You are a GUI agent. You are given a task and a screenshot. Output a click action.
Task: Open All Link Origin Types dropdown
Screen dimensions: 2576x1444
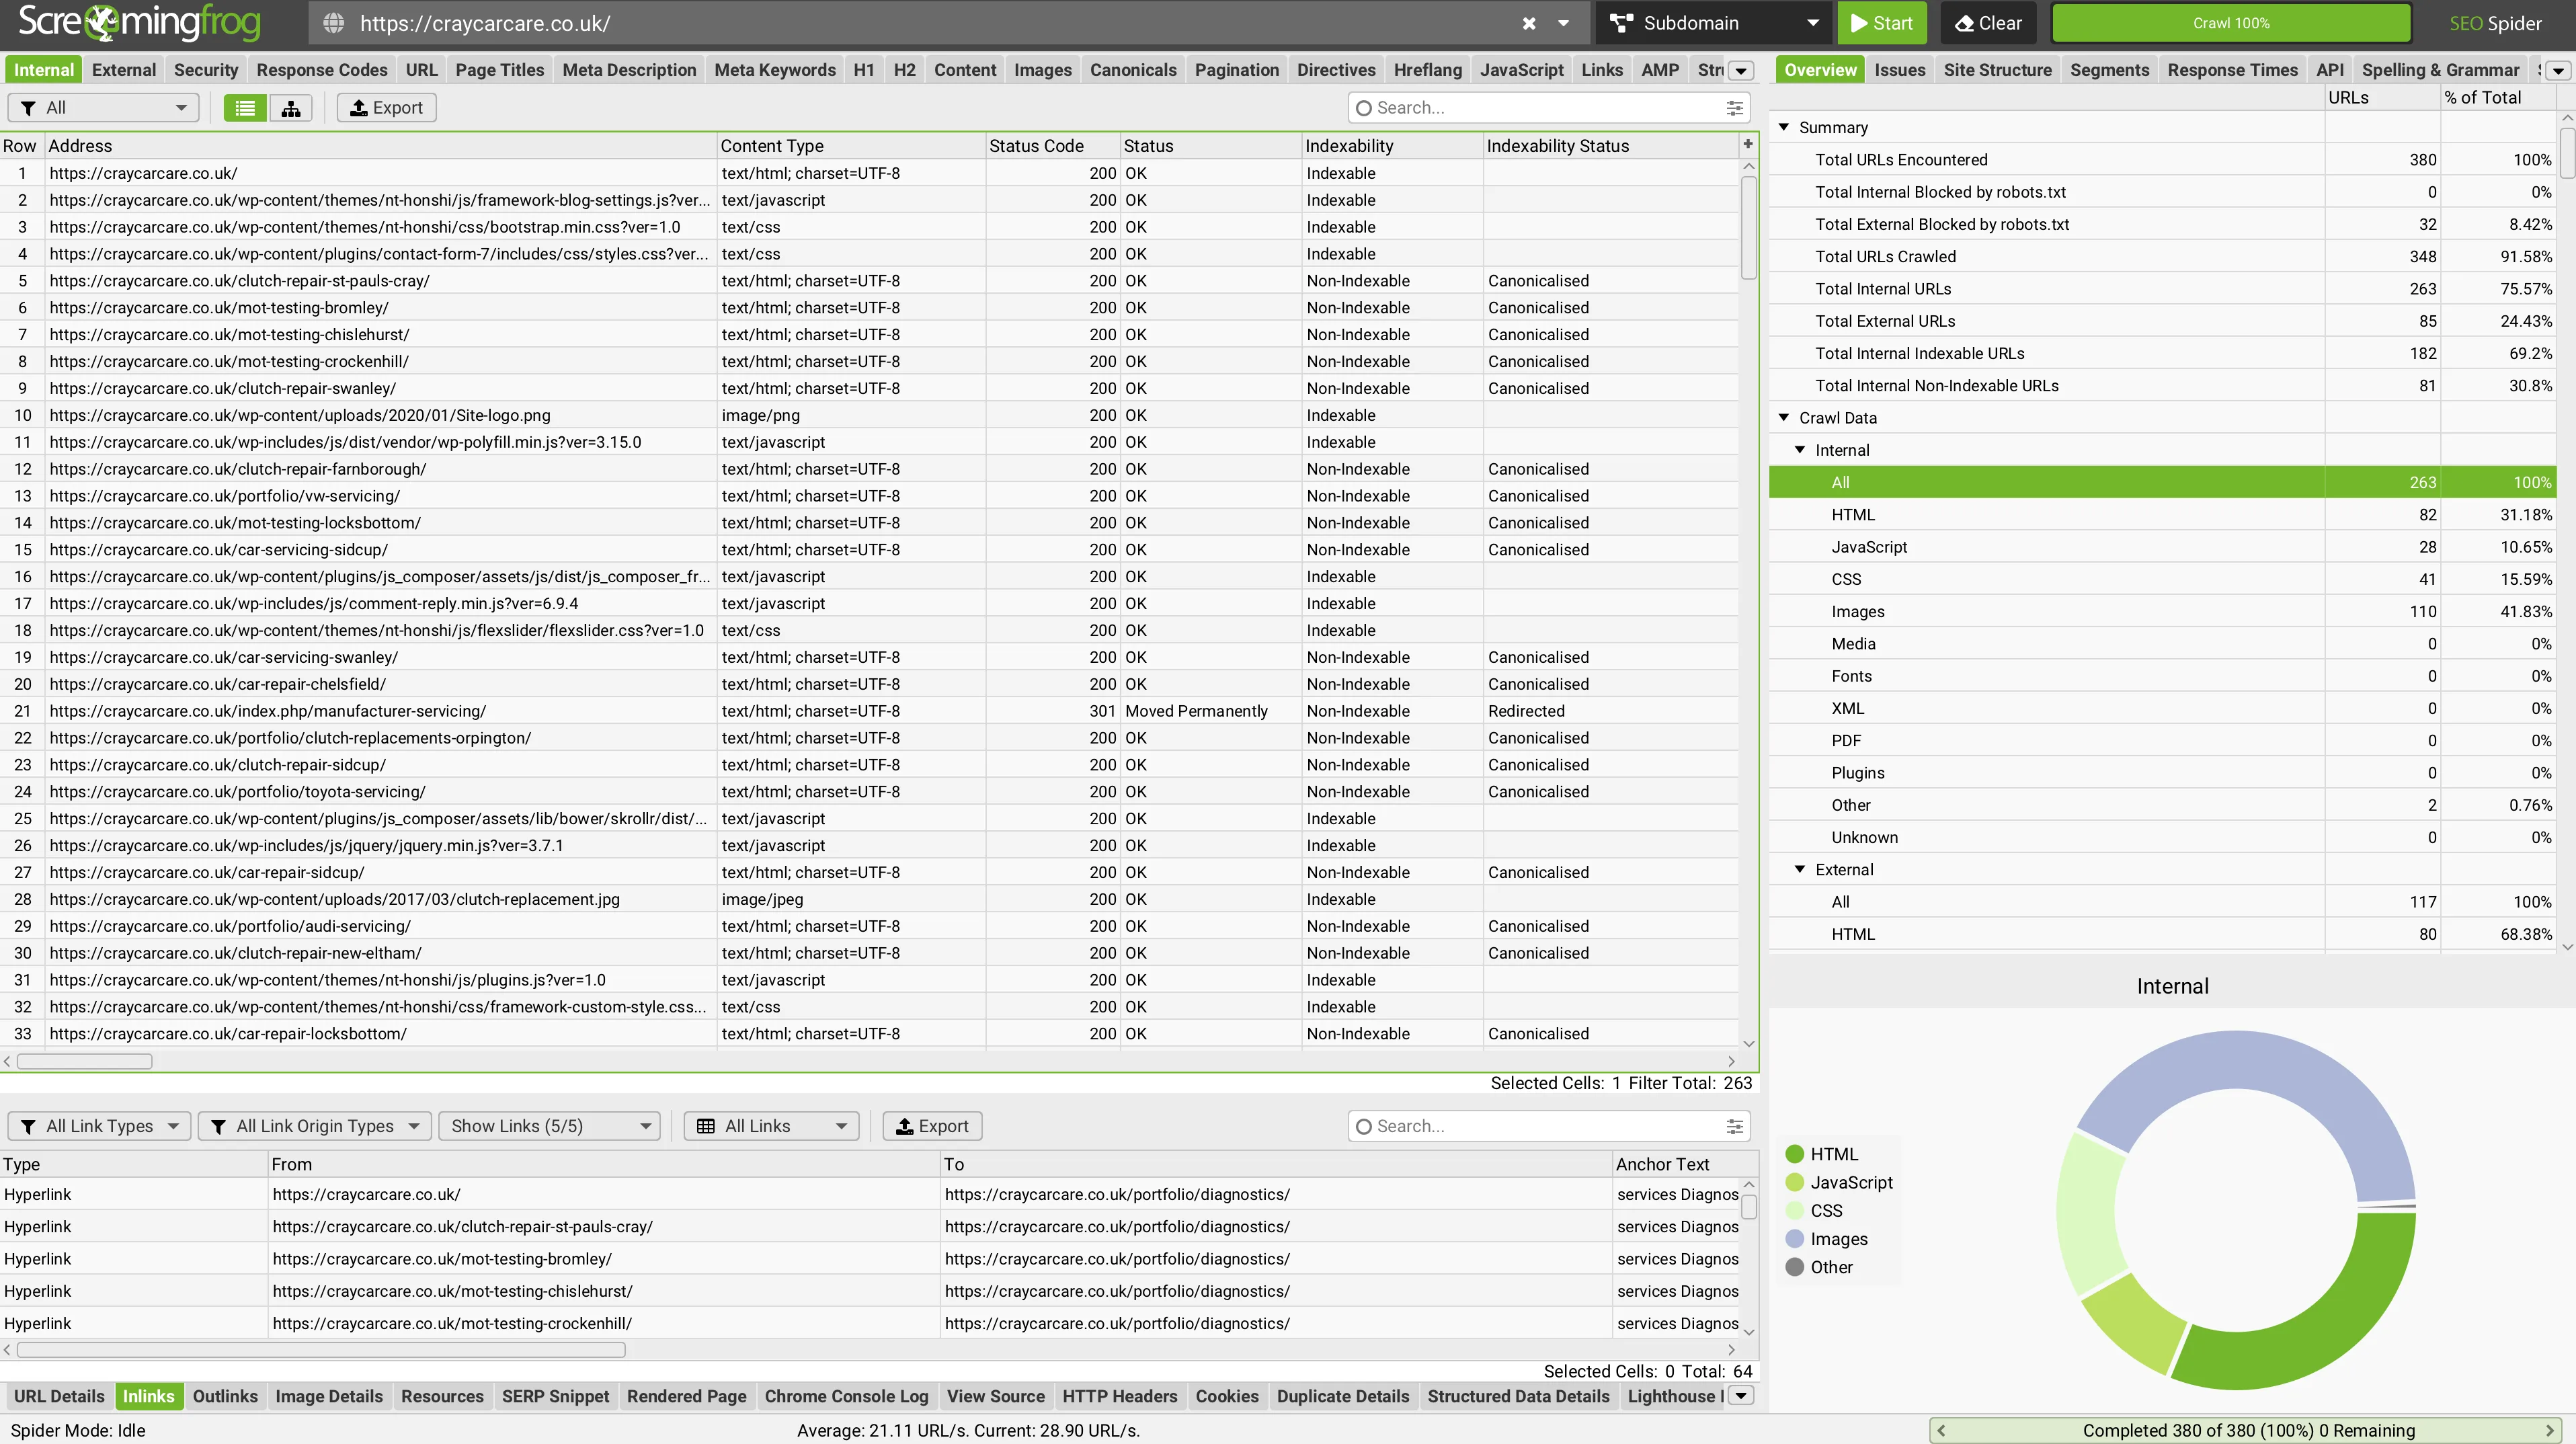point(315,1126)
